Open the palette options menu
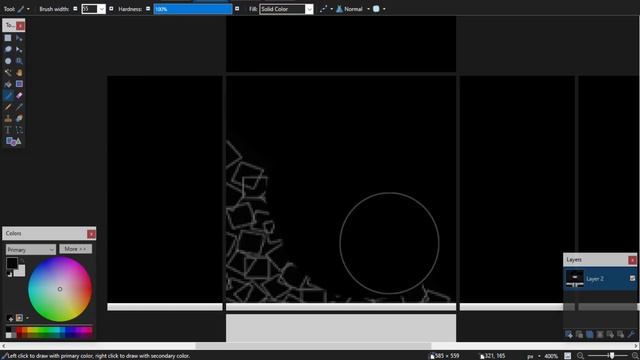 [27, 318]
